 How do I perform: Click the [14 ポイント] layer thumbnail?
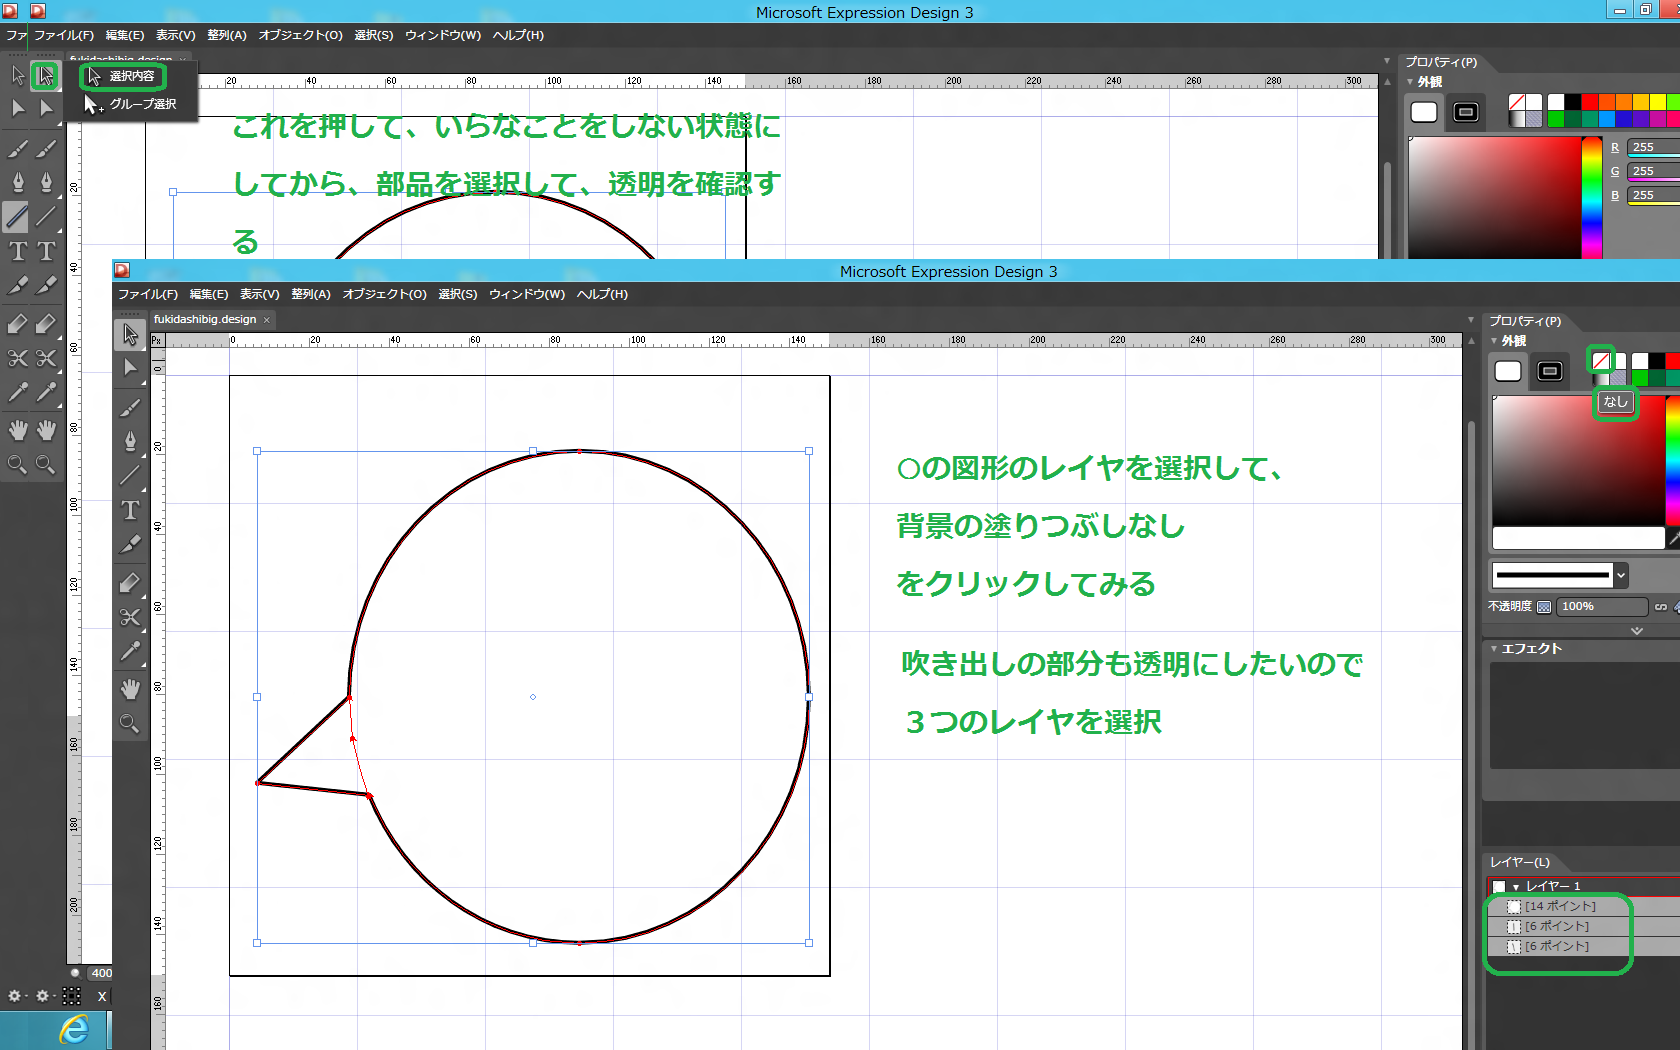1514,907
